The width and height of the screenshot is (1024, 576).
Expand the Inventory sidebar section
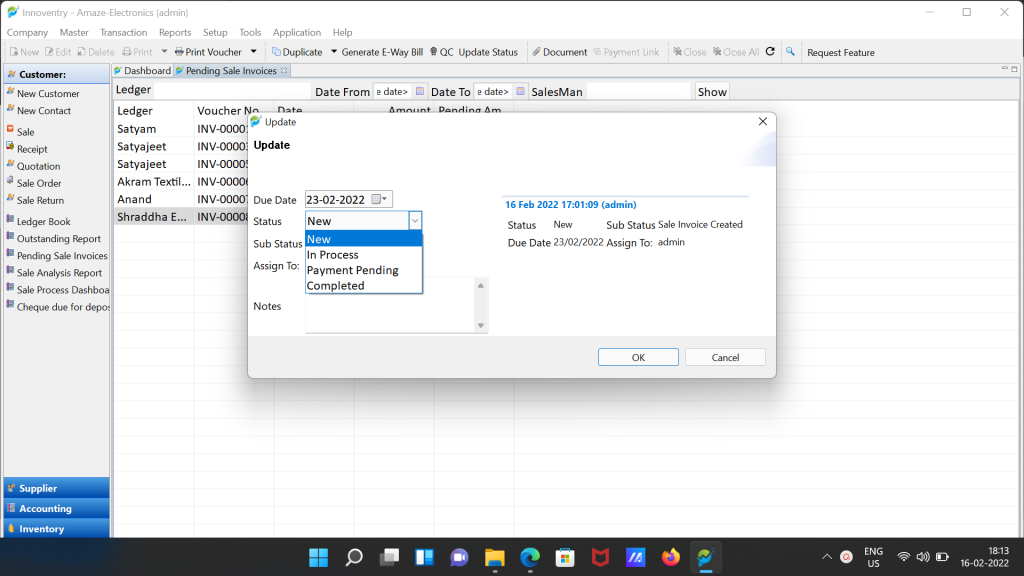click(x=57, y=528)
